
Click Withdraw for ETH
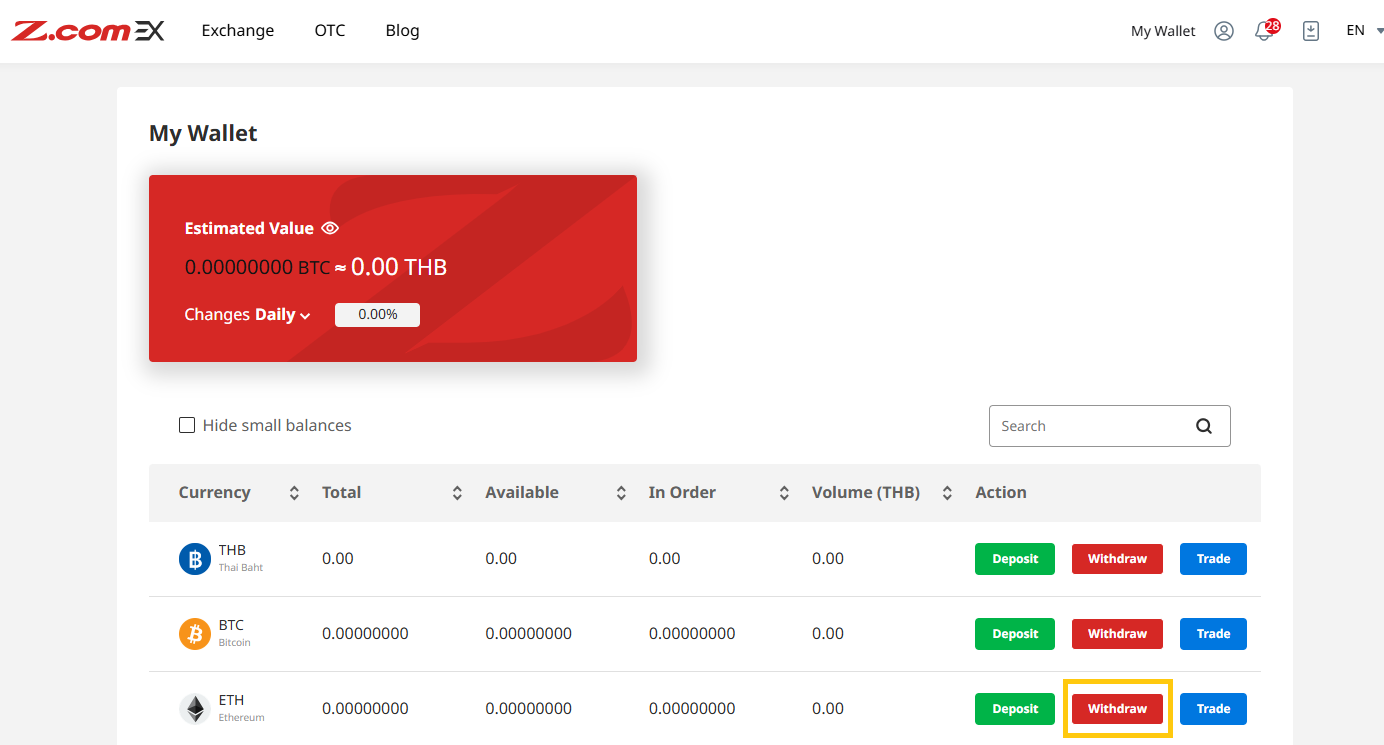(x=1117, y=709)
